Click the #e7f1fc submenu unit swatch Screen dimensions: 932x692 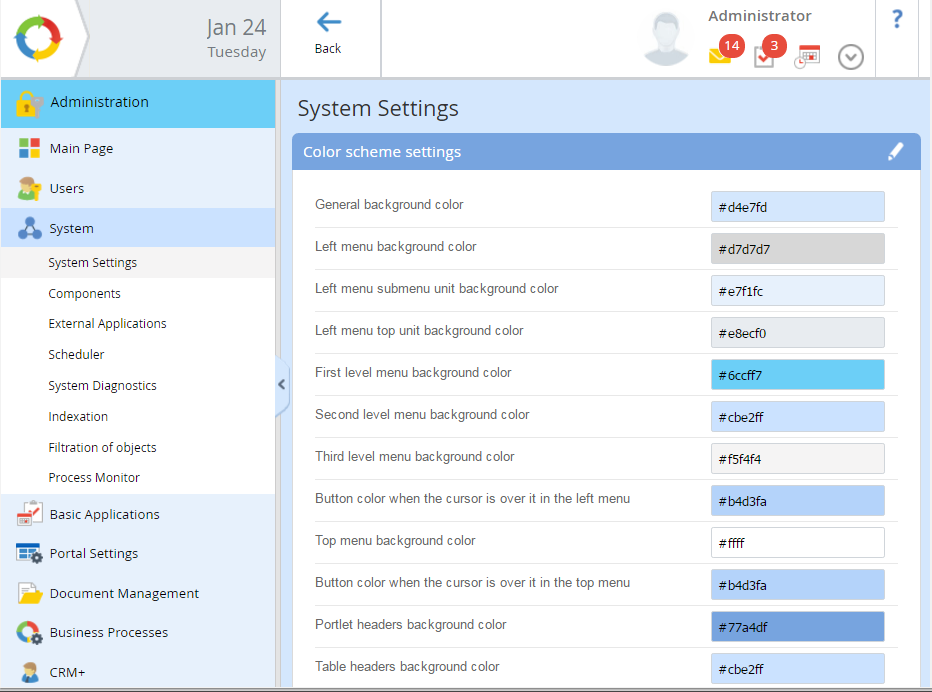pyautogui.click(x=798, y=291)
